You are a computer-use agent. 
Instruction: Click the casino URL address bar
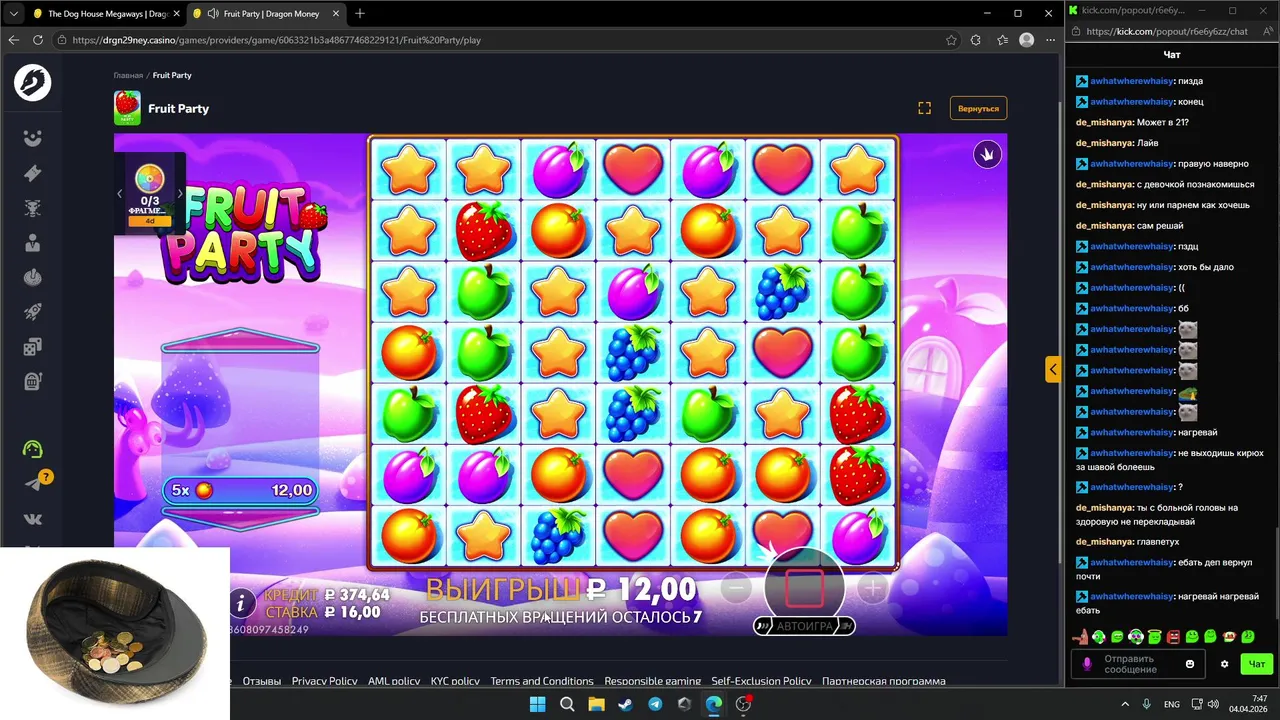click(x=500, y=40)
